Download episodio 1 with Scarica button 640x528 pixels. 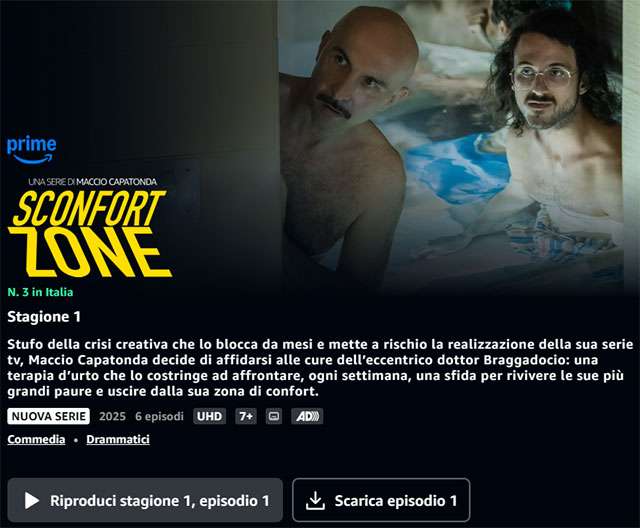381,500
